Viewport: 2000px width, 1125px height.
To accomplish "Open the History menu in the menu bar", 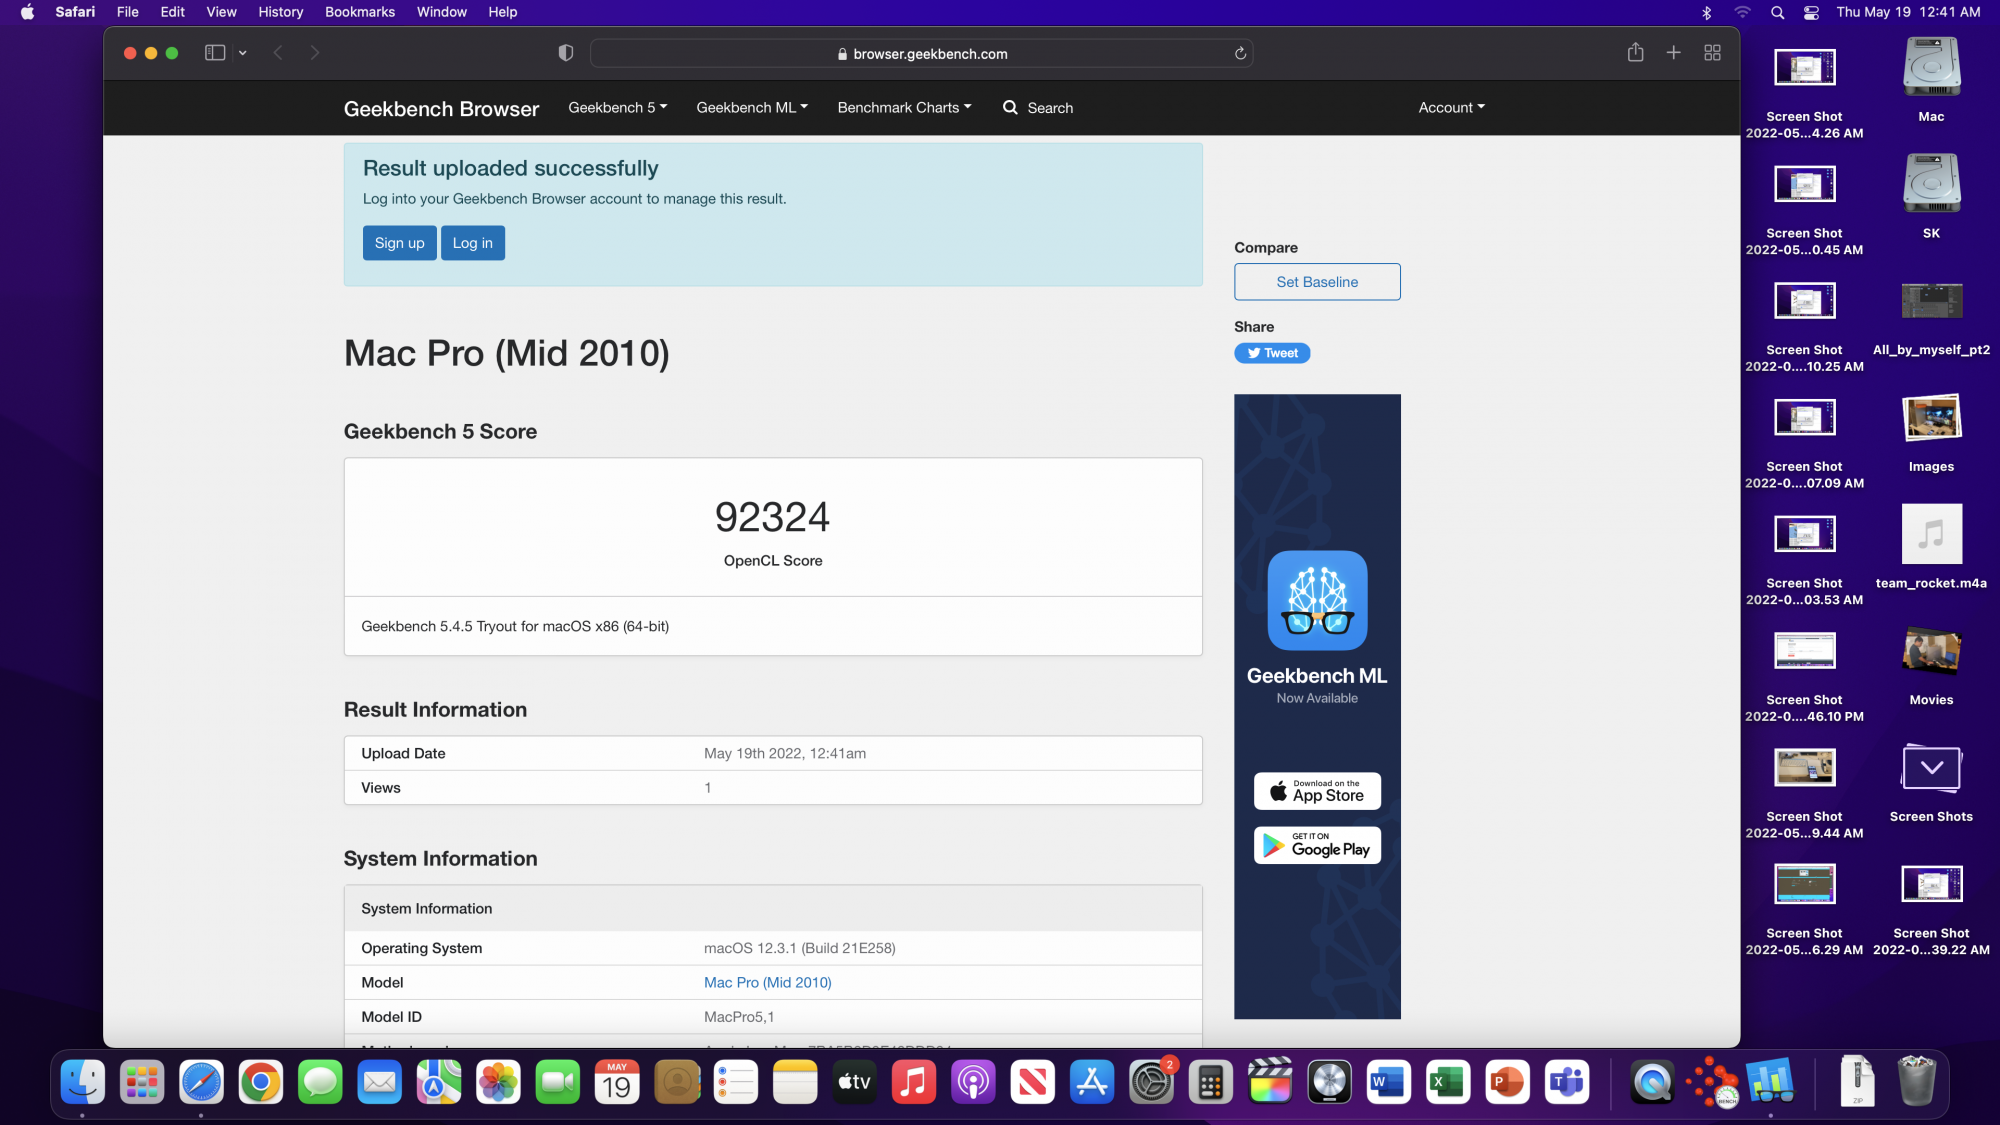I will 280,12.
